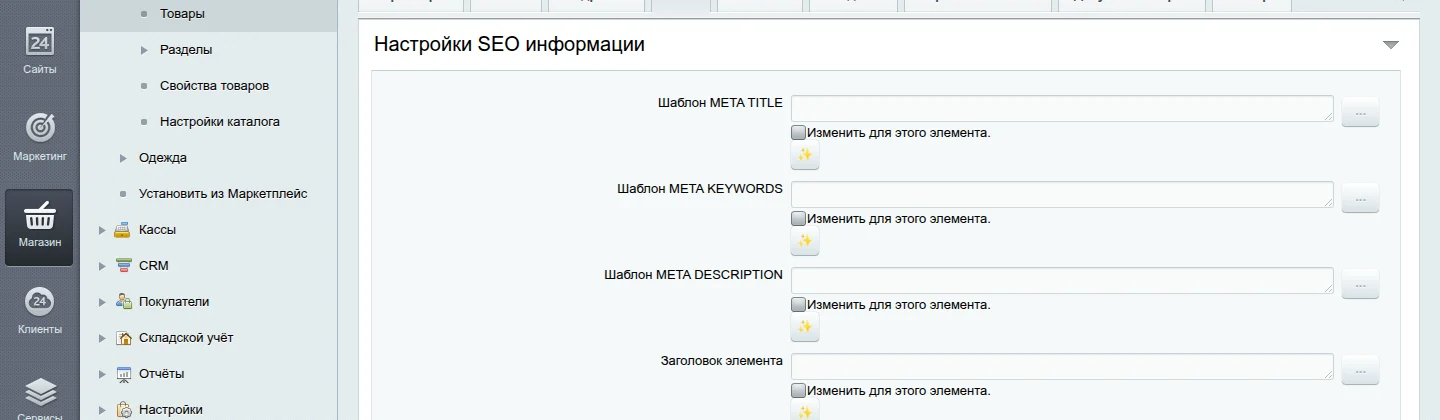Select the Разделы label in the tree

pyautogui.click(x=186, y=50)
